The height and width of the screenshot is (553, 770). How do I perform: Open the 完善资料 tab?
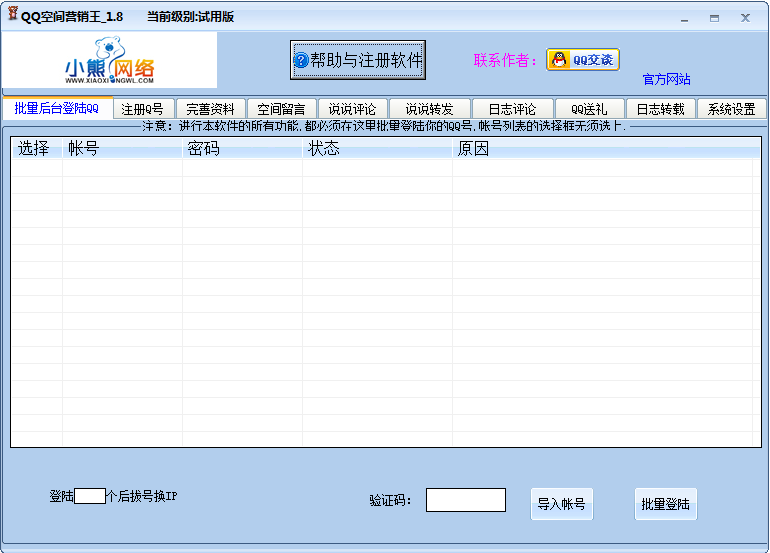pos(210,109)
